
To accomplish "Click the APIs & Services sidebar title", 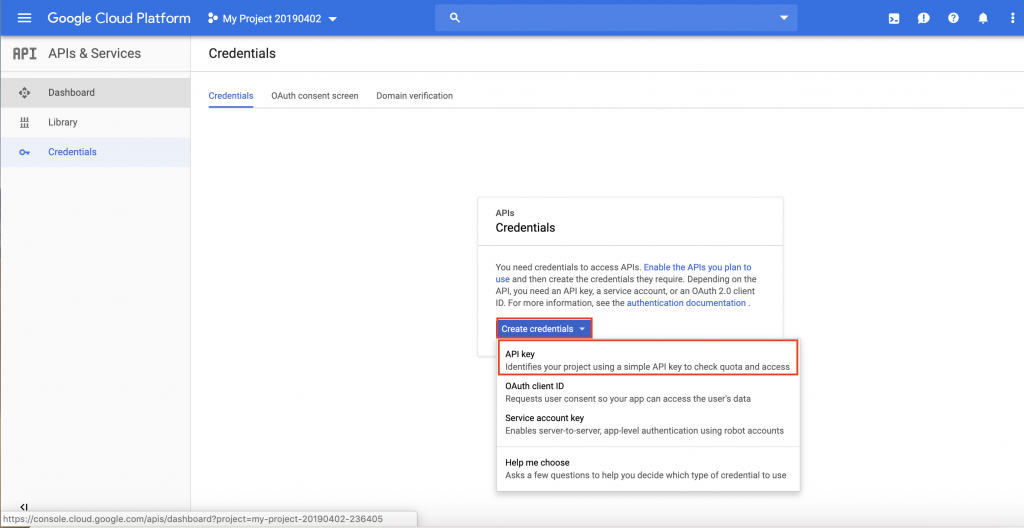I will pos(95,54).
